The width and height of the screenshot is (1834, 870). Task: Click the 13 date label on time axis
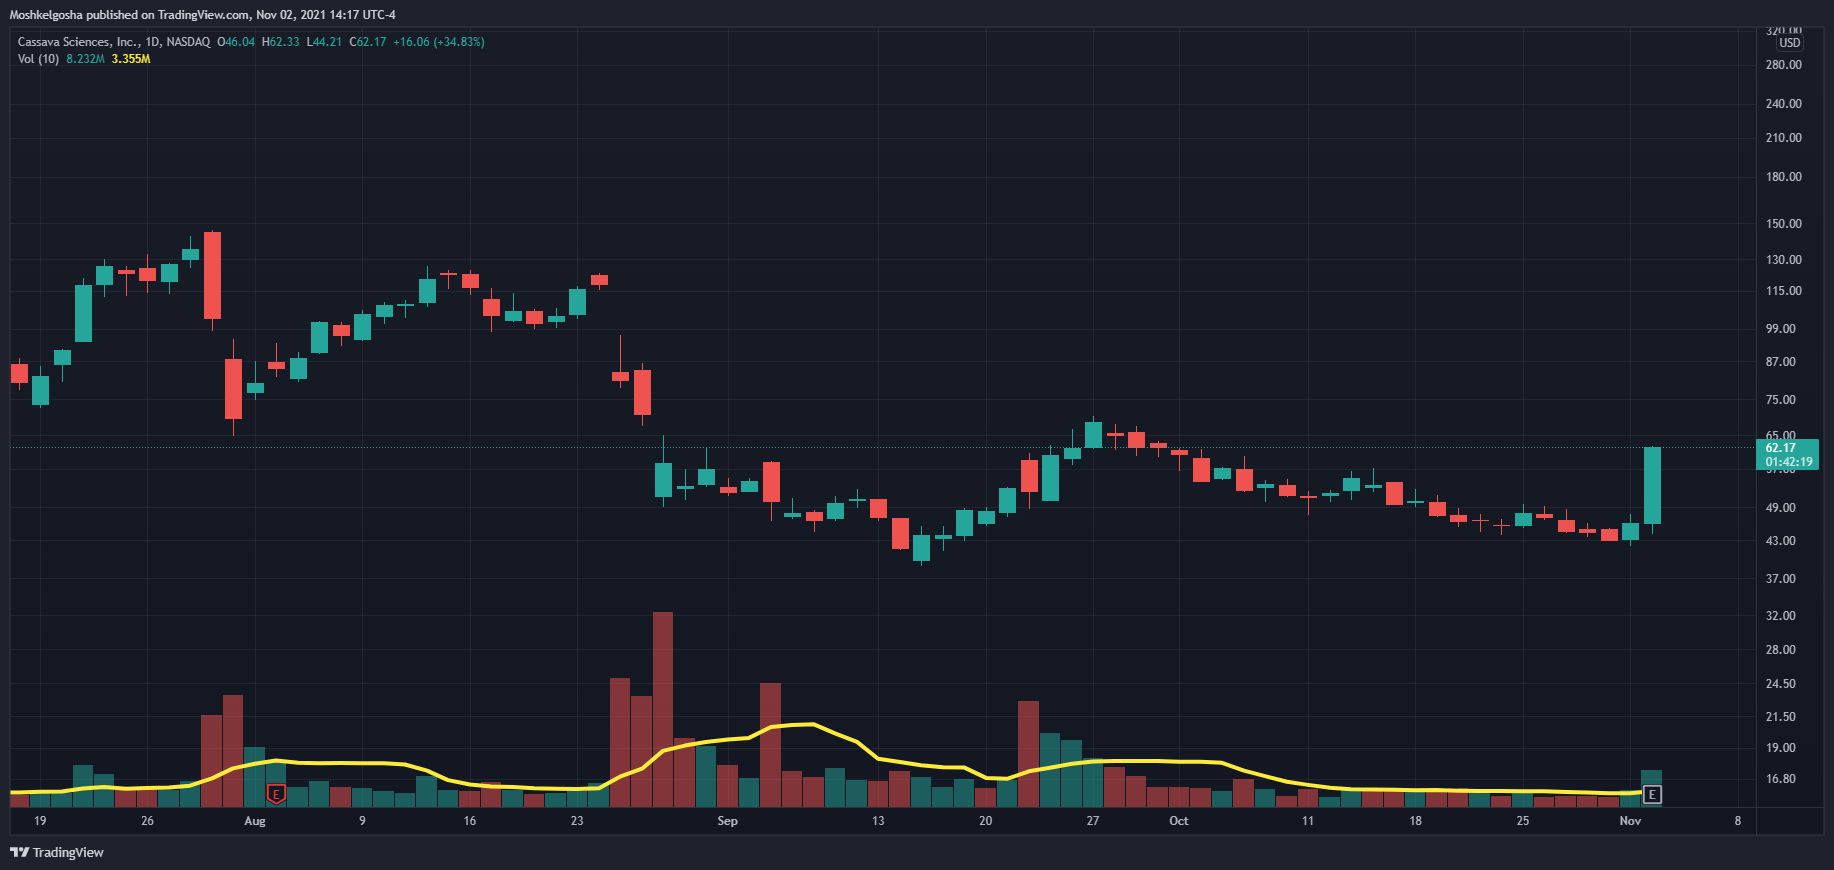coord(878,821)
